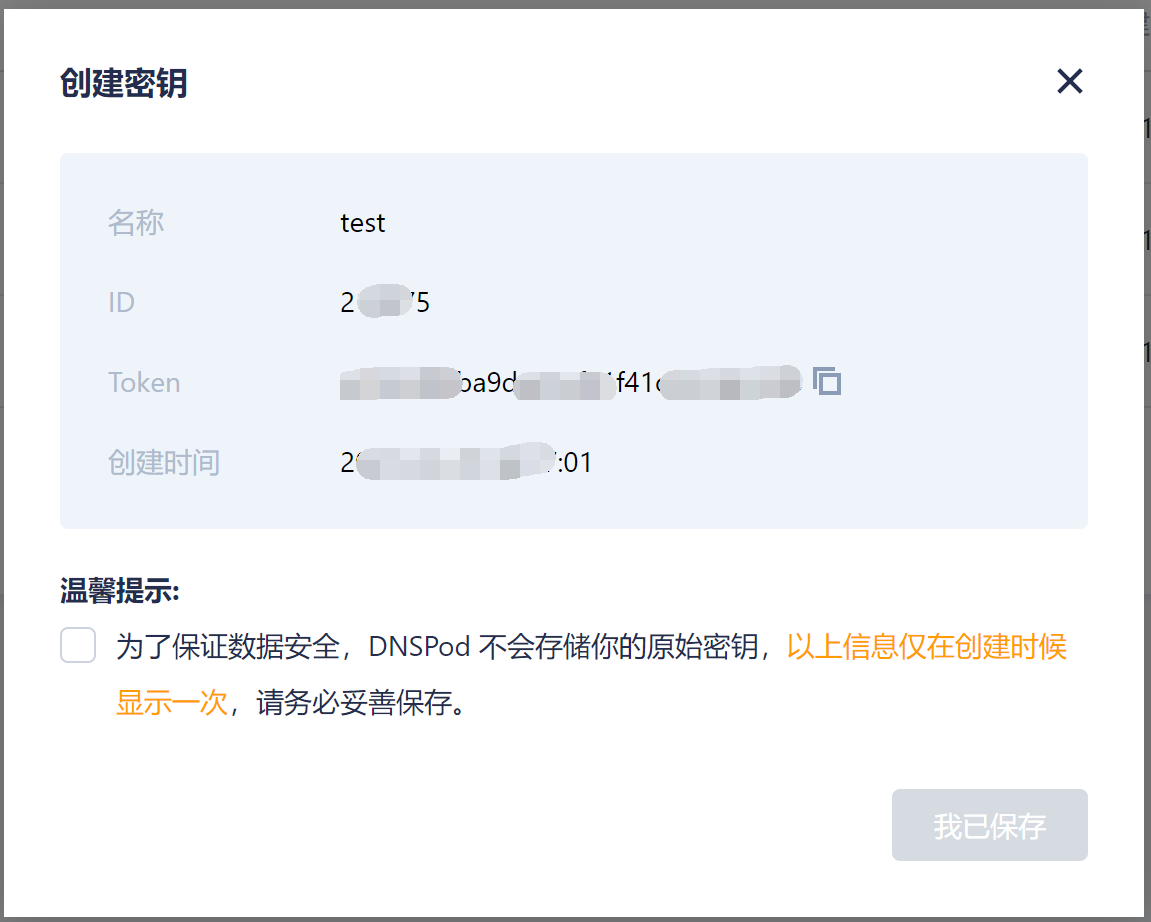Tick the checkbox before the DNSPod warning text
This screenshot has height=922, width=1151.
point(77,646)
